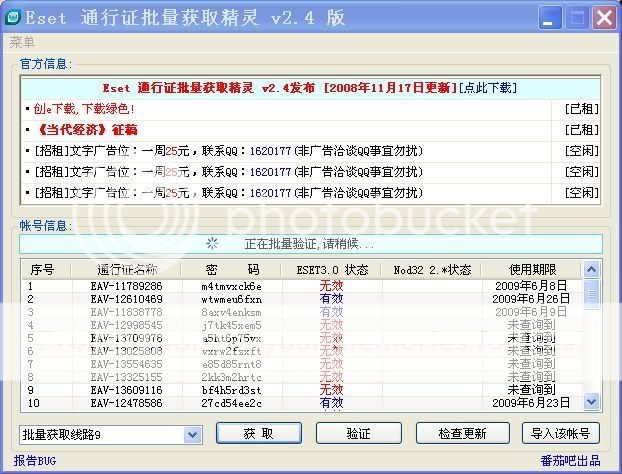Click expiry date 2009年6月23日
This screenshot has height=474, width=622.
click(531, 403)
